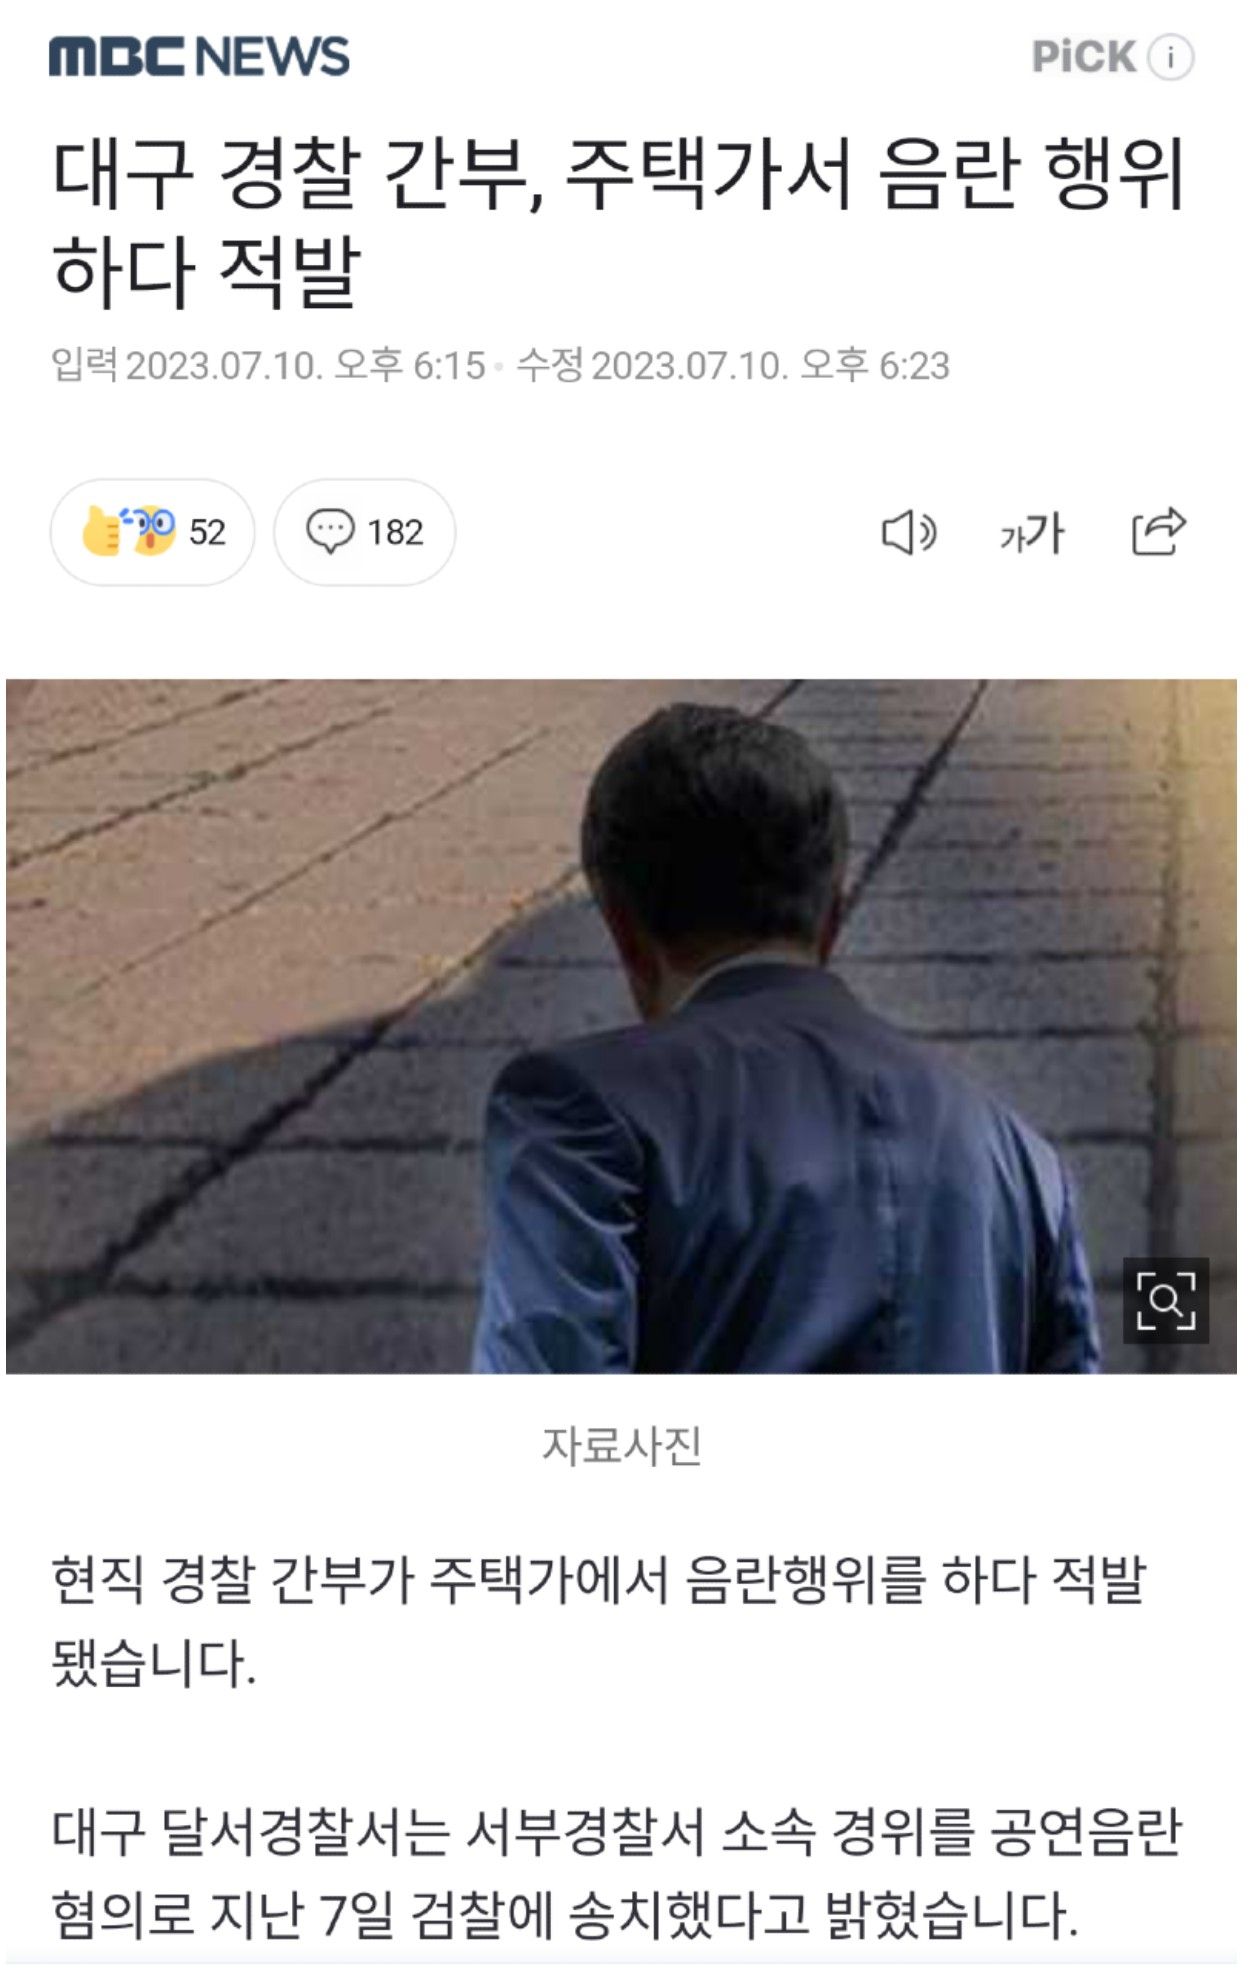Viewport: 1251px width, 1968px height.
Task: Open the reactions button showing 52
Action: coord(152,532)
